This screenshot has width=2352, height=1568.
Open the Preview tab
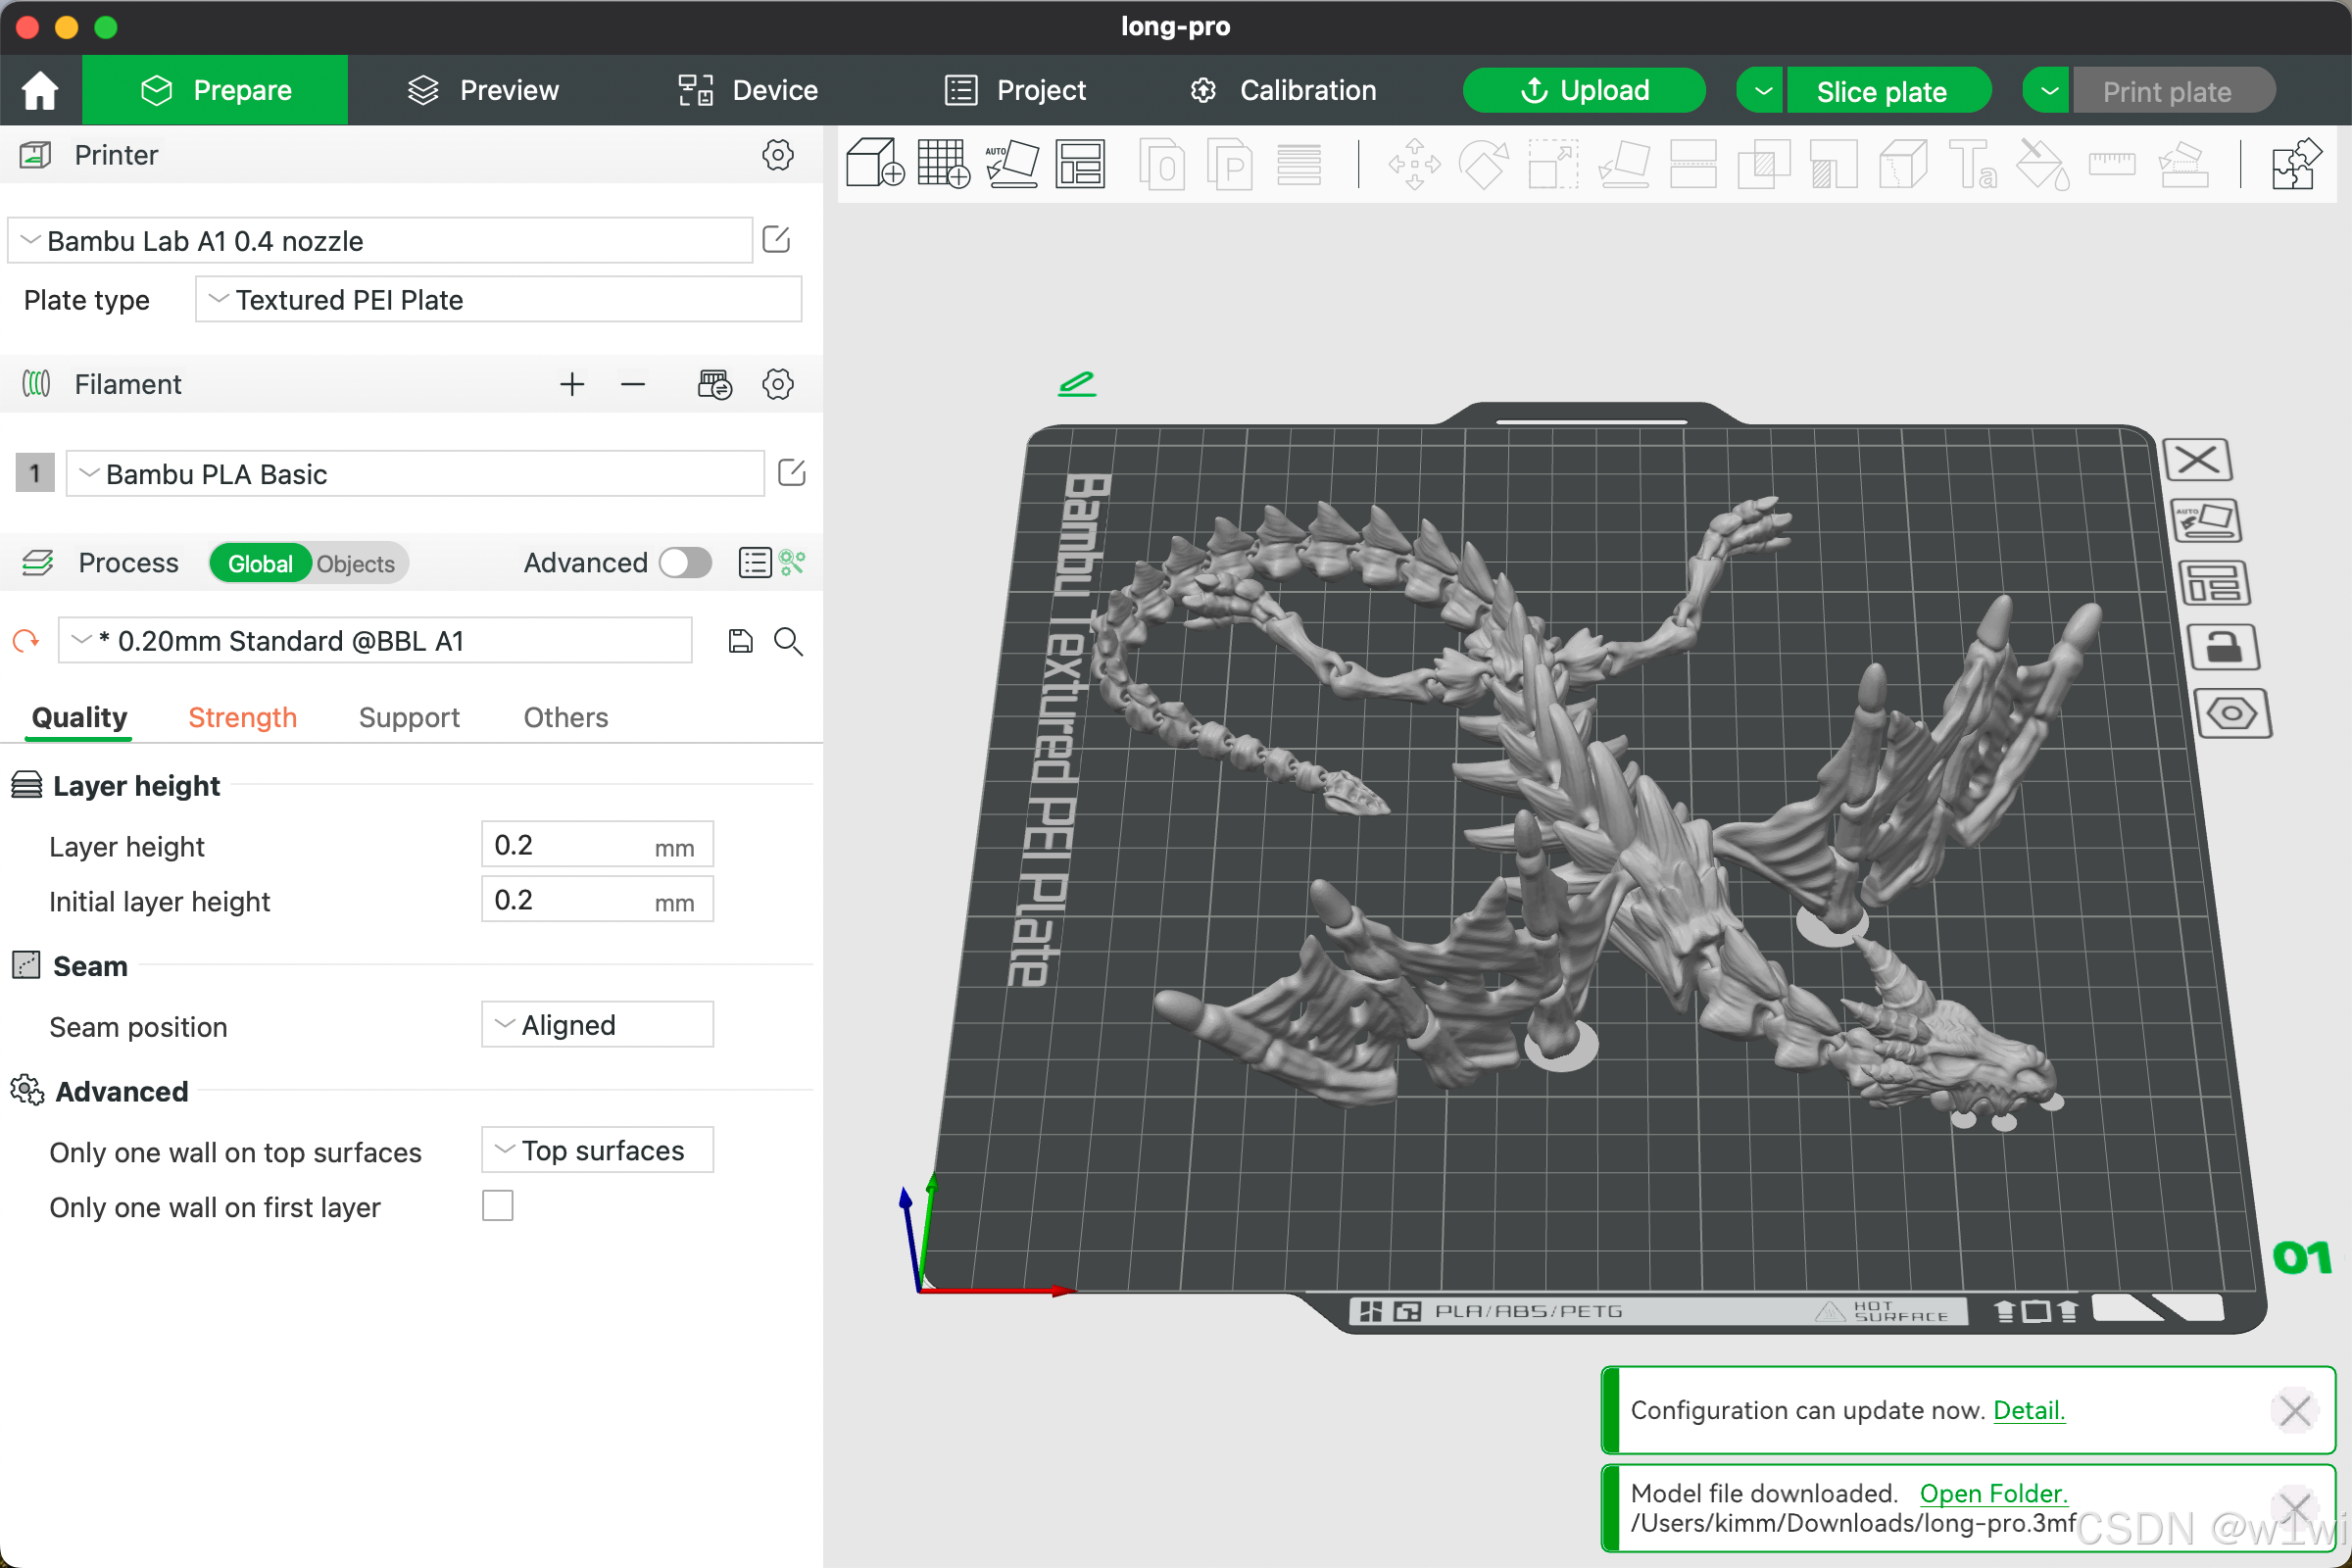tap(483, 90)
